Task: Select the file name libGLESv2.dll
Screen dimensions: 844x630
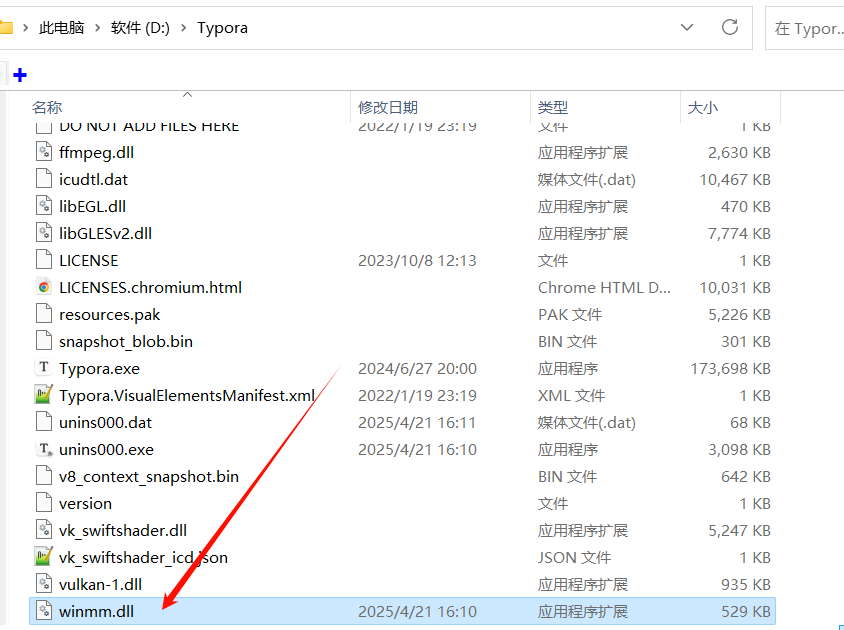Action: click(x=106, y=233)
